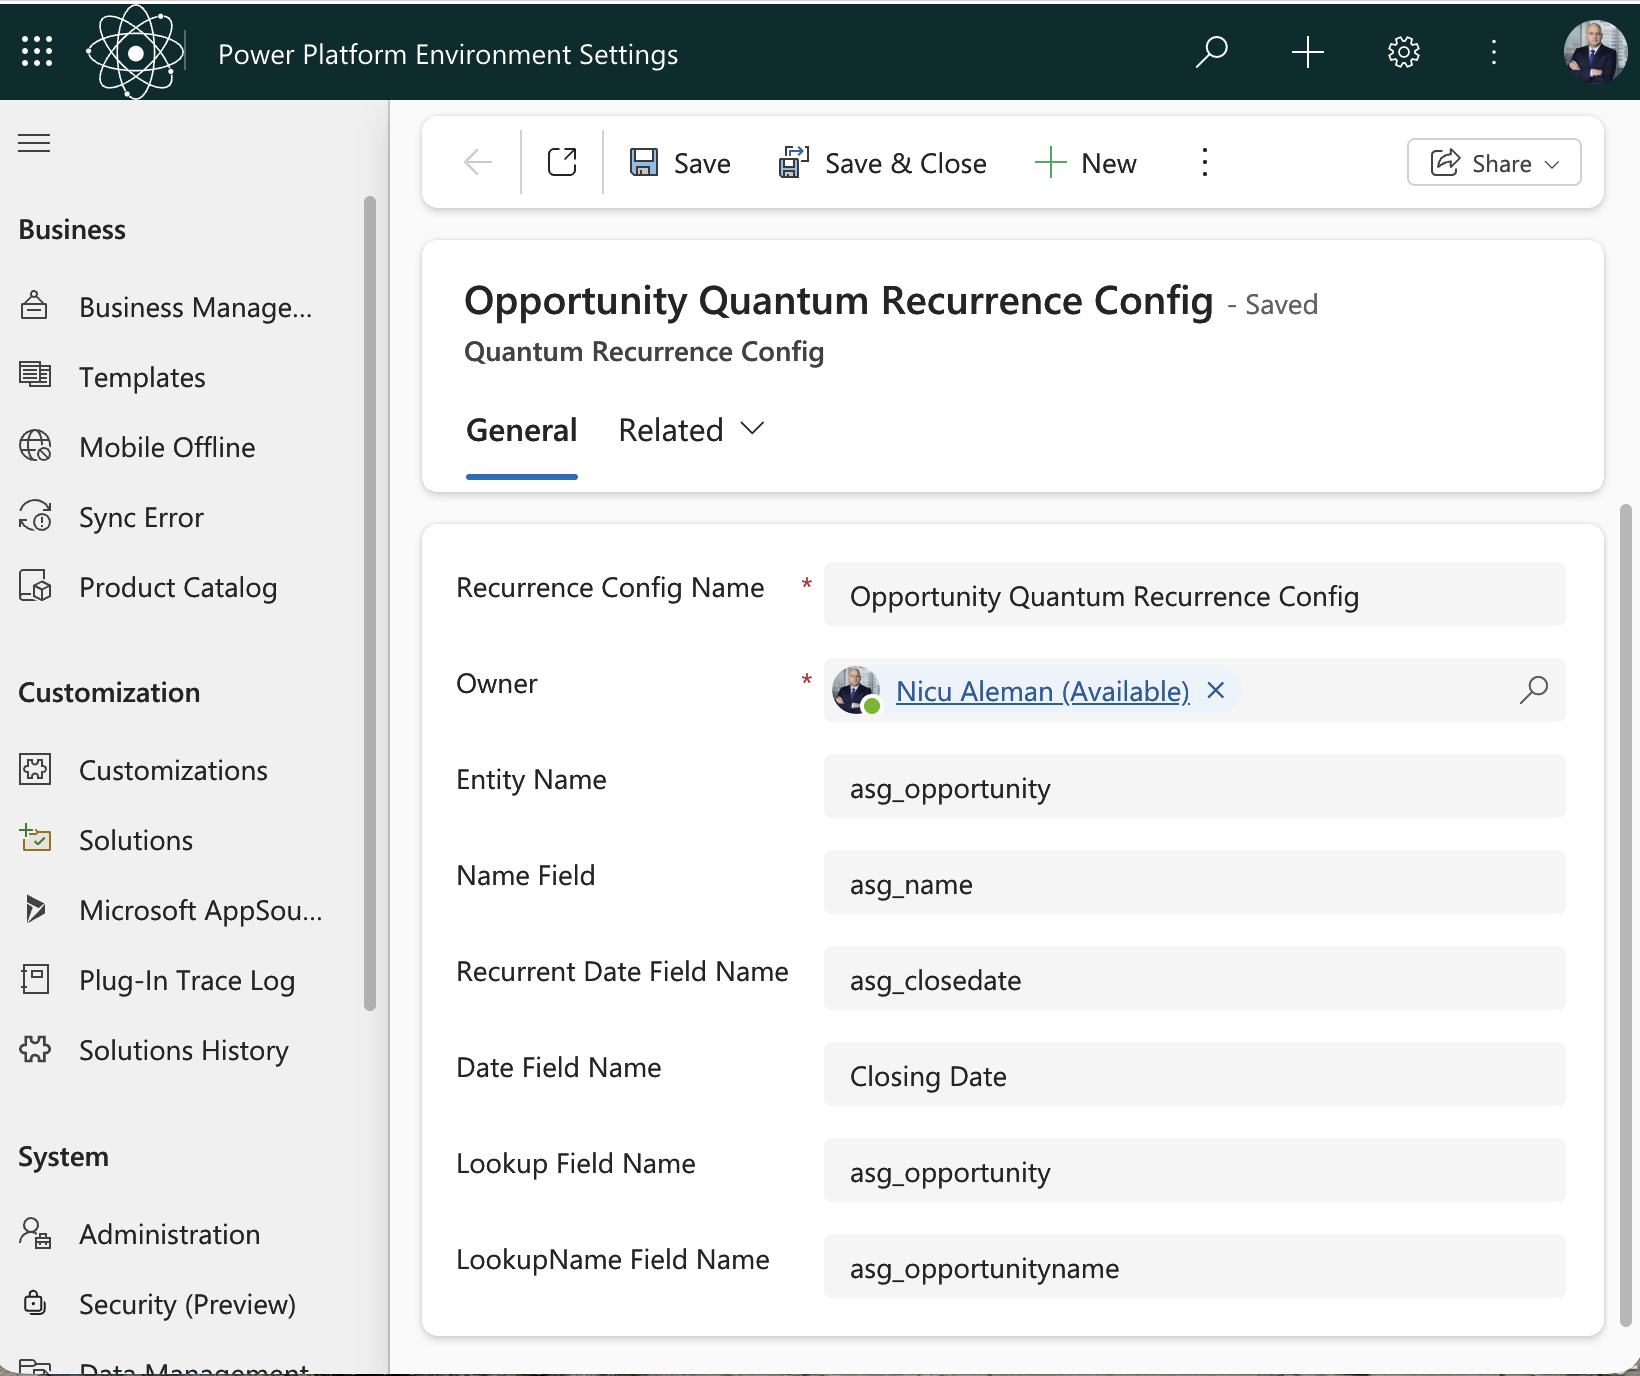Open Solutions in the sidebar
1640x1376 pixels.
(136, 840)
